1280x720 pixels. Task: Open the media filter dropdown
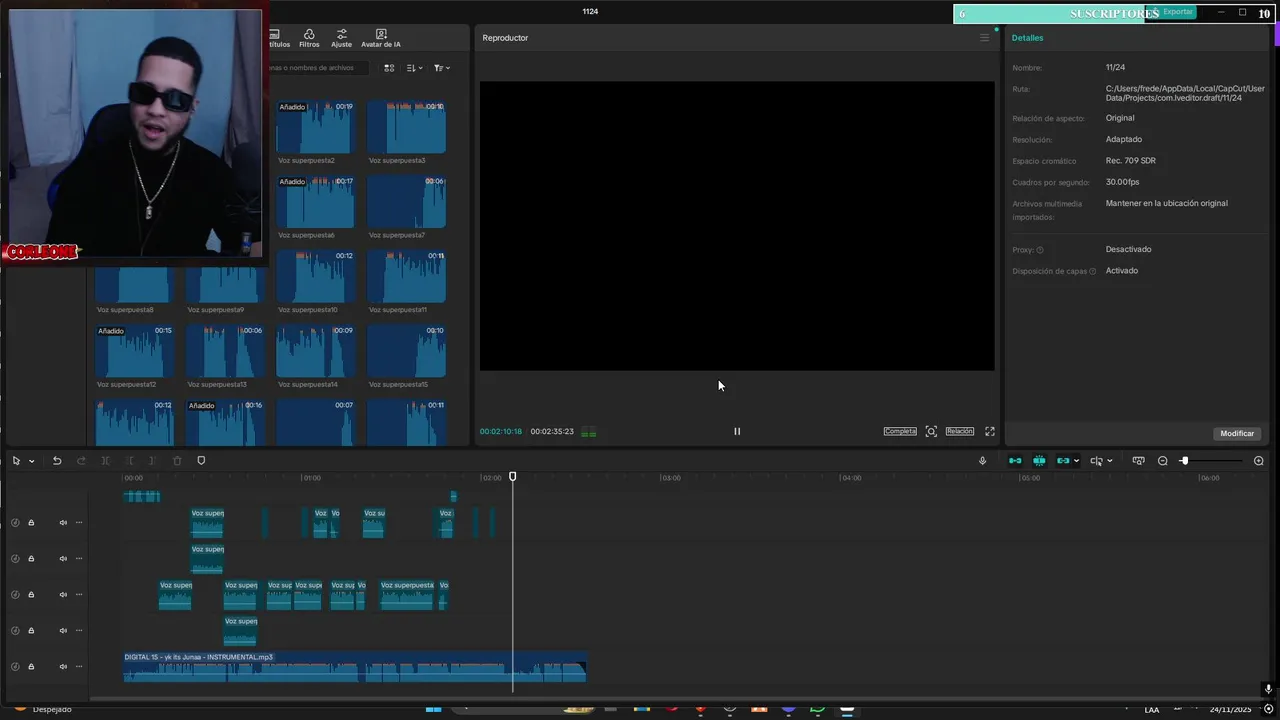coord(442,68)
